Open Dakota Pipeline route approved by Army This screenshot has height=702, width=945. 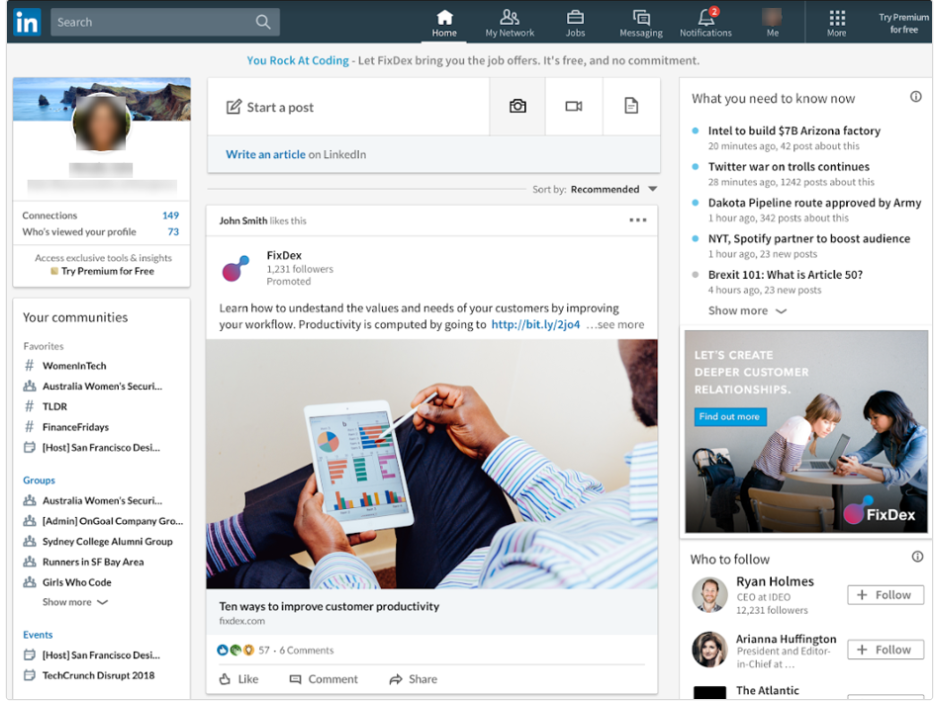[x=814, y=203]
